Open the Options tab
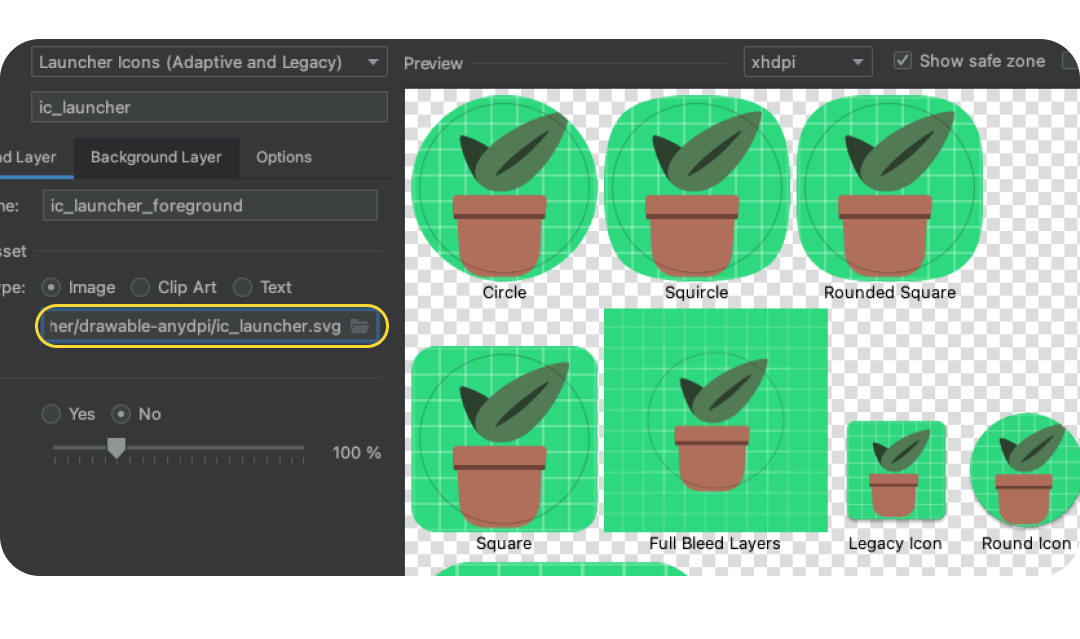This screenshot has height=639, width=1080. pyautogui.click(x=284, y=157)
